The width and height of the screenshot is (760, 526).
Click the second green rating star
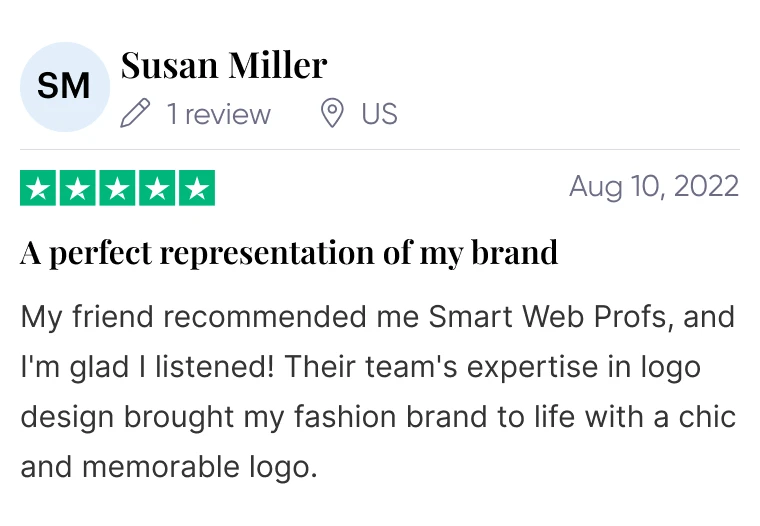tap(78, 188)
